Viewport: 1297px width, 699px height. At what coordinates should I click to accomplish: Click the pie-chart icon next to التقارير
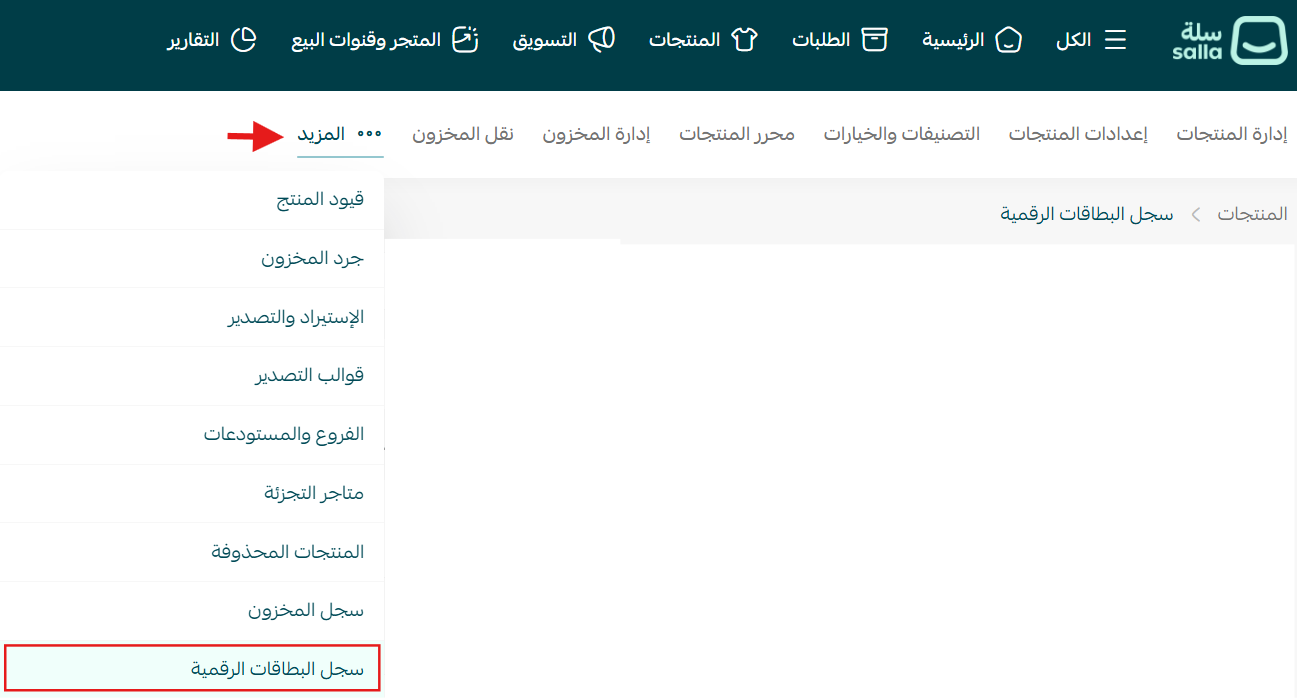click(x=244, y=39)
